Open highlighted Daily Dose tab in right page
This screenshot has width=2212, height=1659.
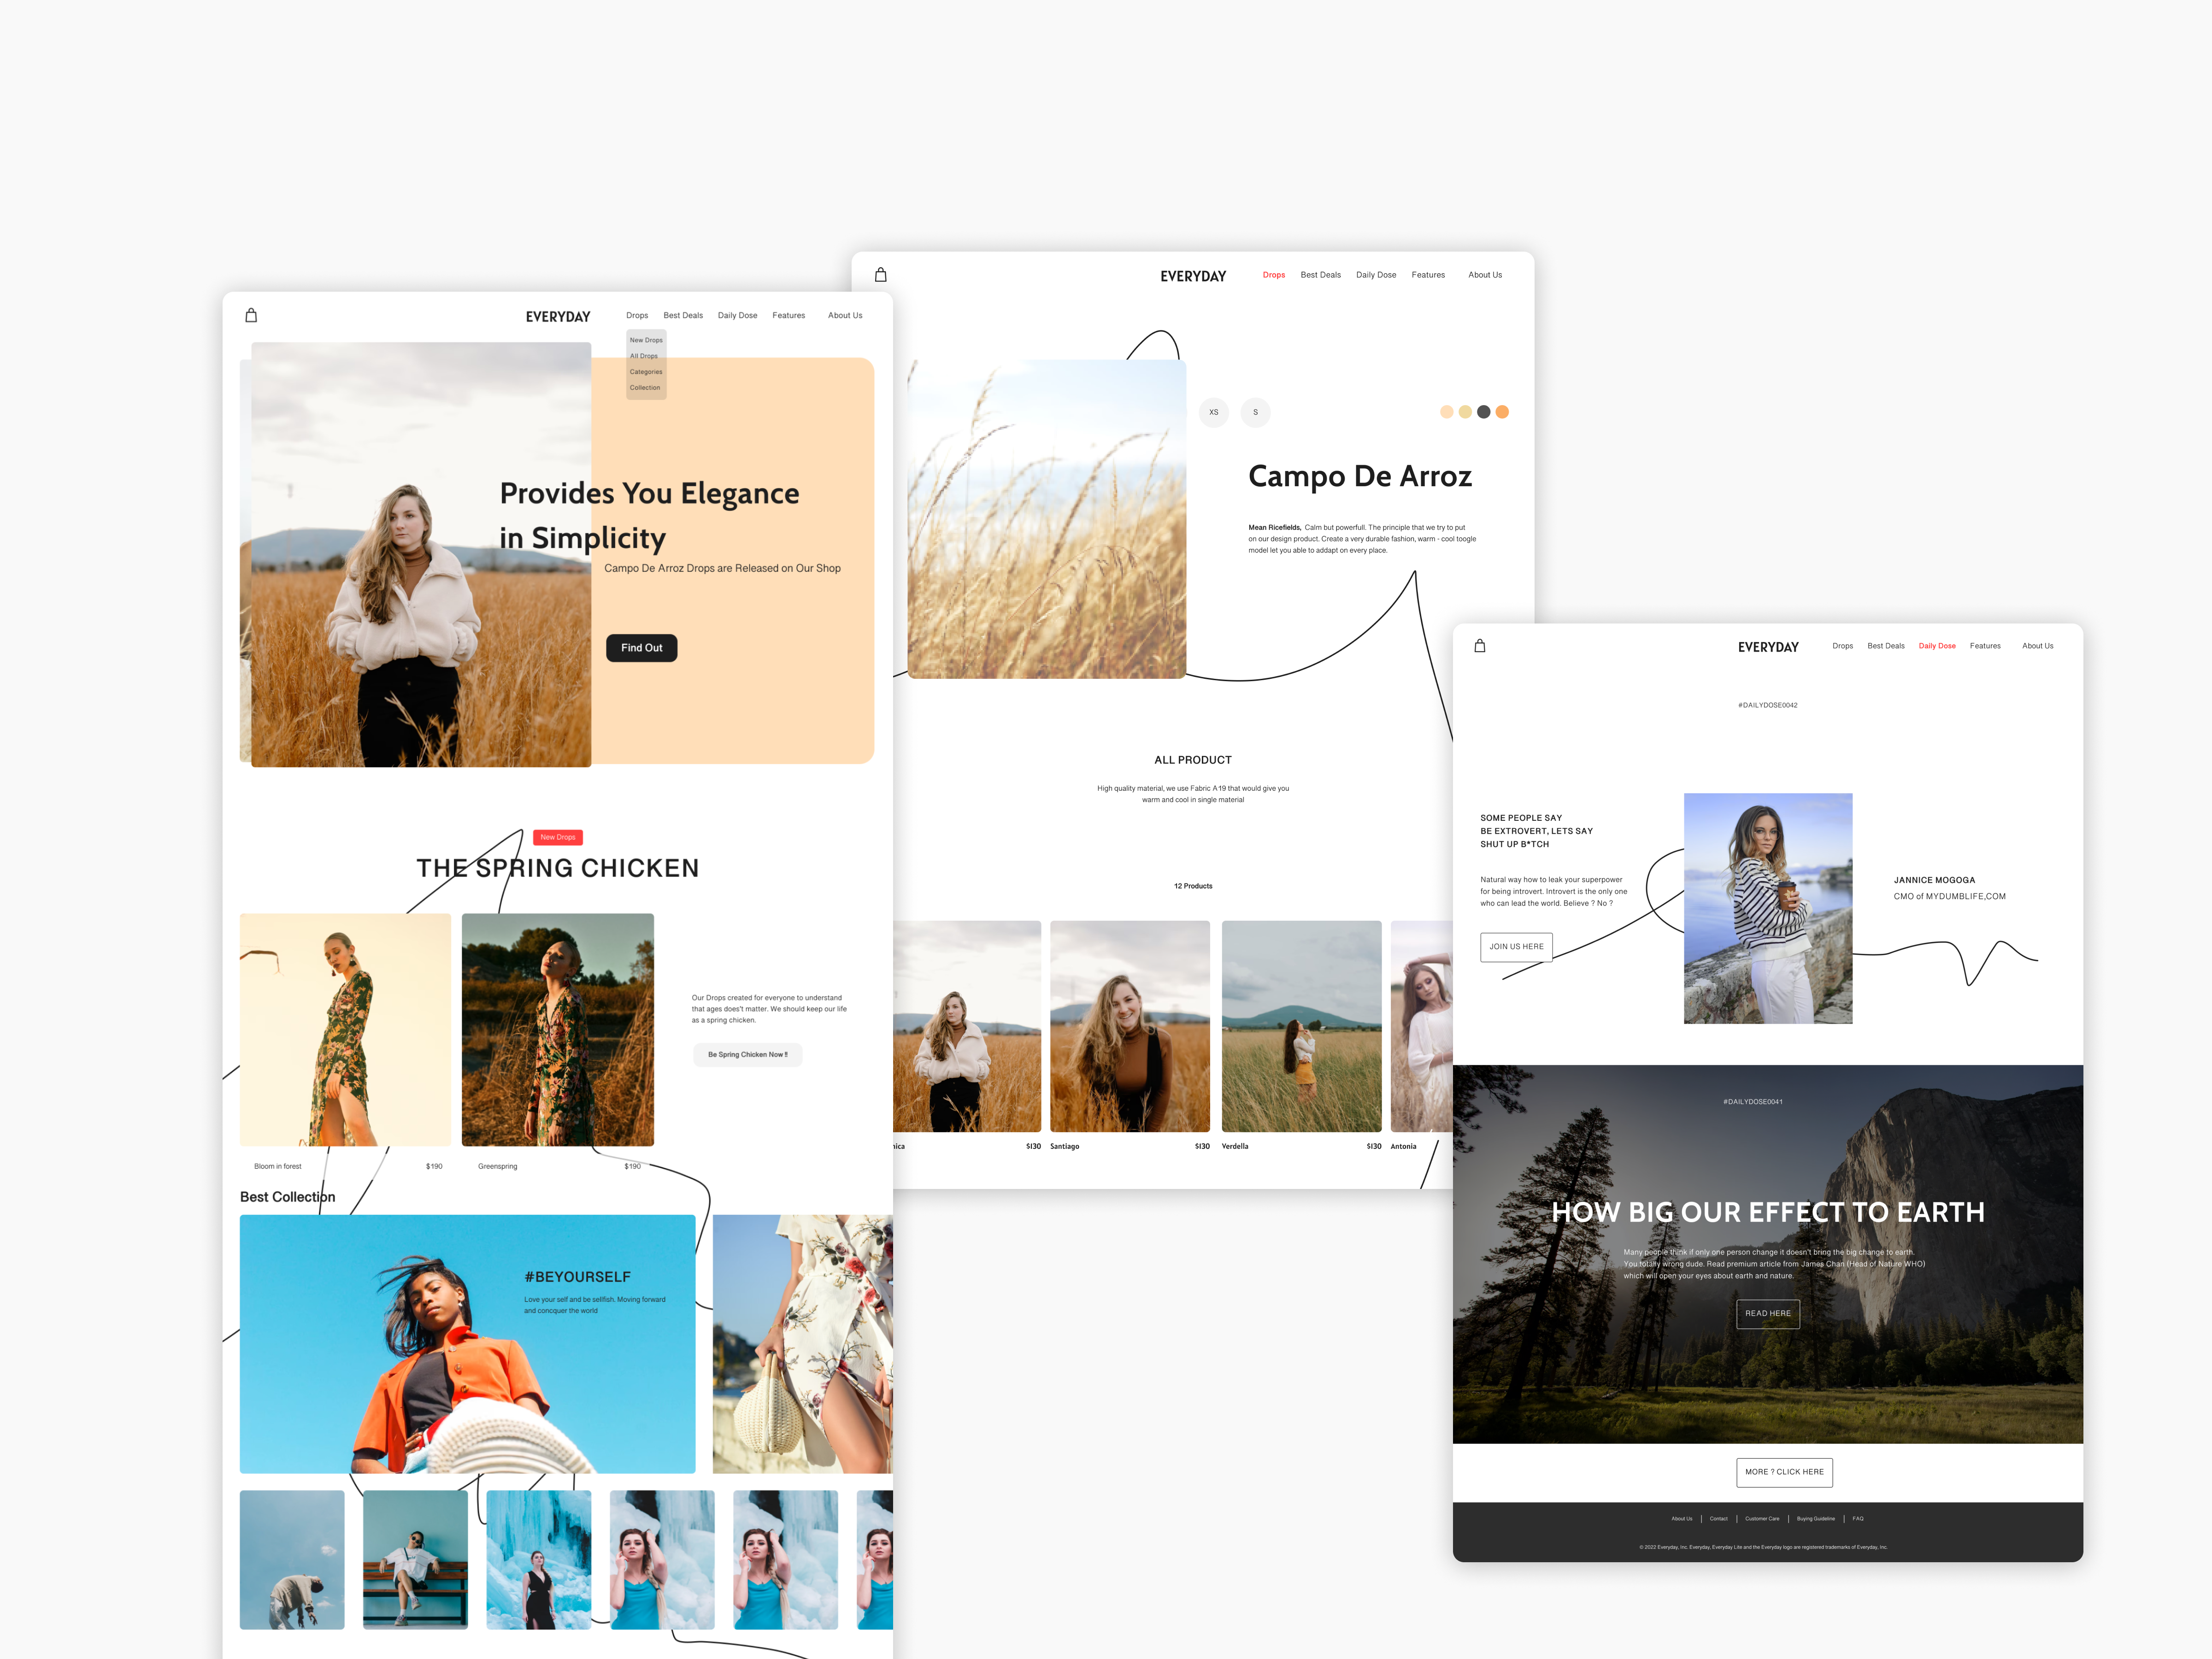(x=1936, y=646)
